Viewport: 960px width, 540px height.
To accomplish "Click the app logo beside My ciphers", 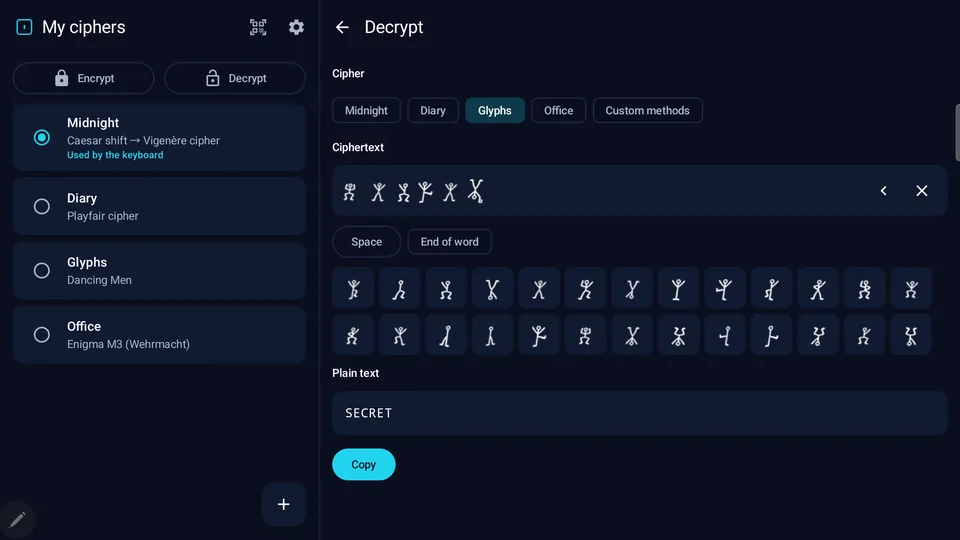I will pyautogui.click(x=24, y=27).
